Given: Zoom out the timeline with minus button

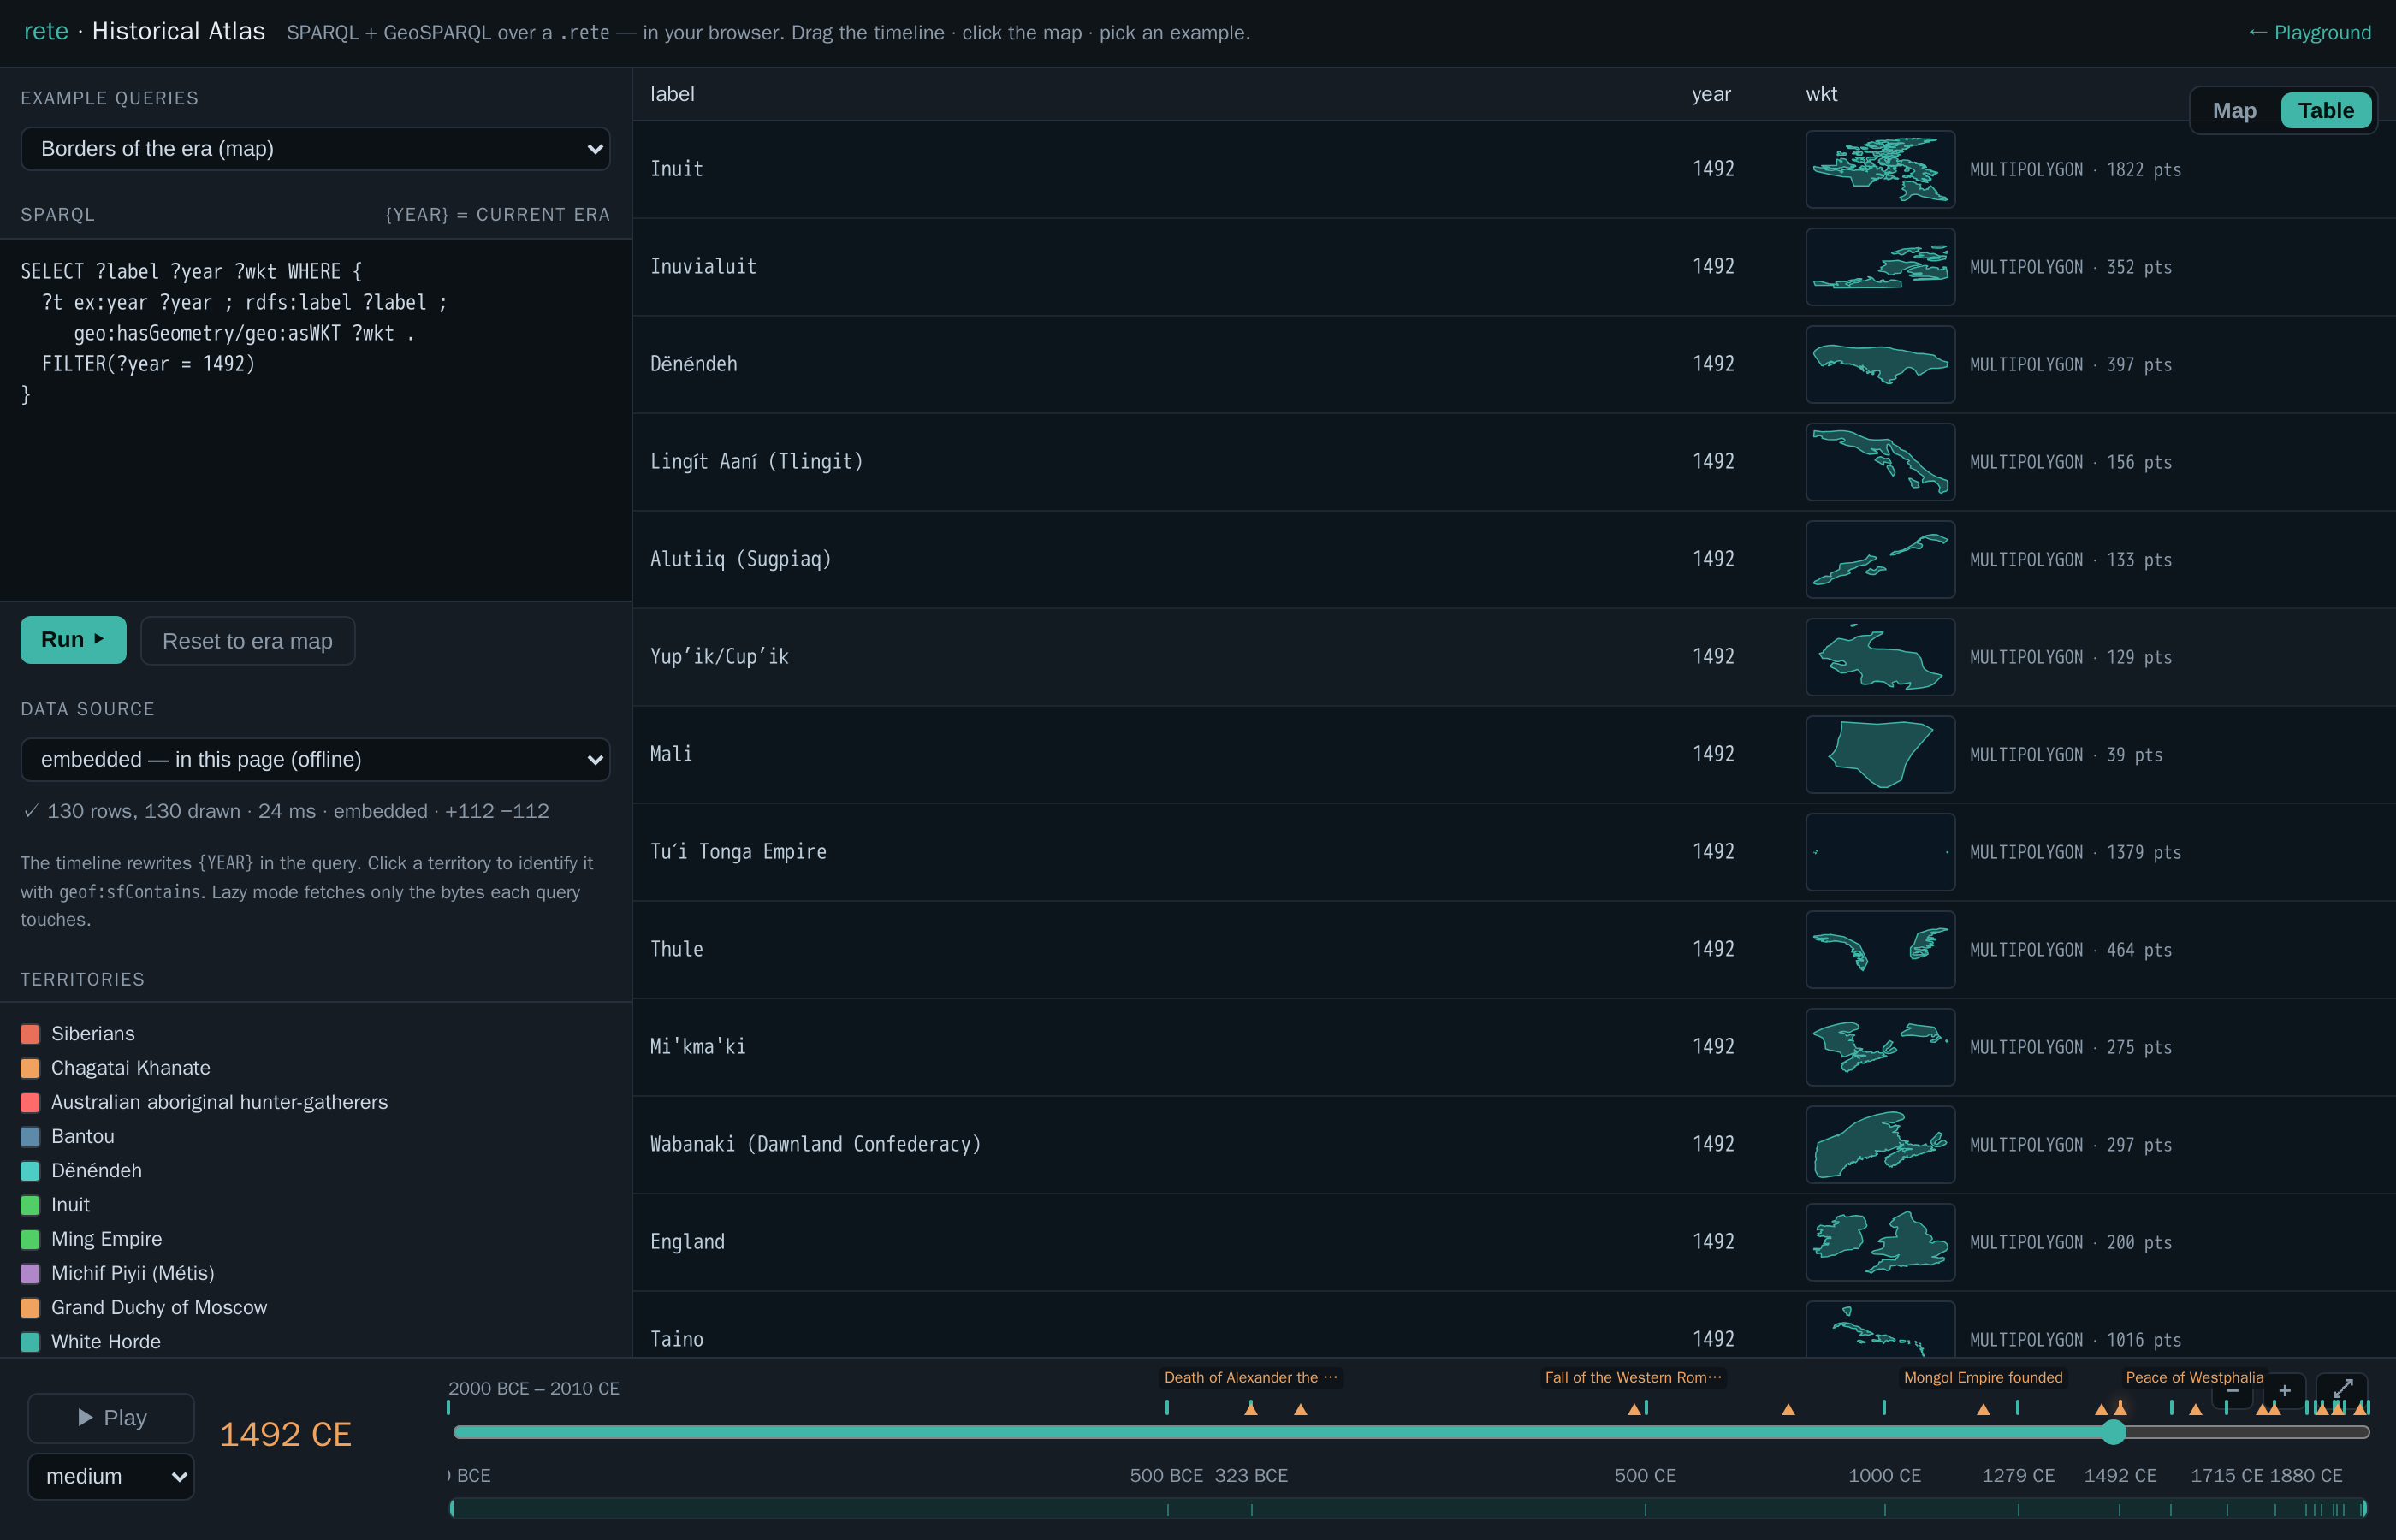Looking at the screenshot, I should [x=2232, y=1391].
